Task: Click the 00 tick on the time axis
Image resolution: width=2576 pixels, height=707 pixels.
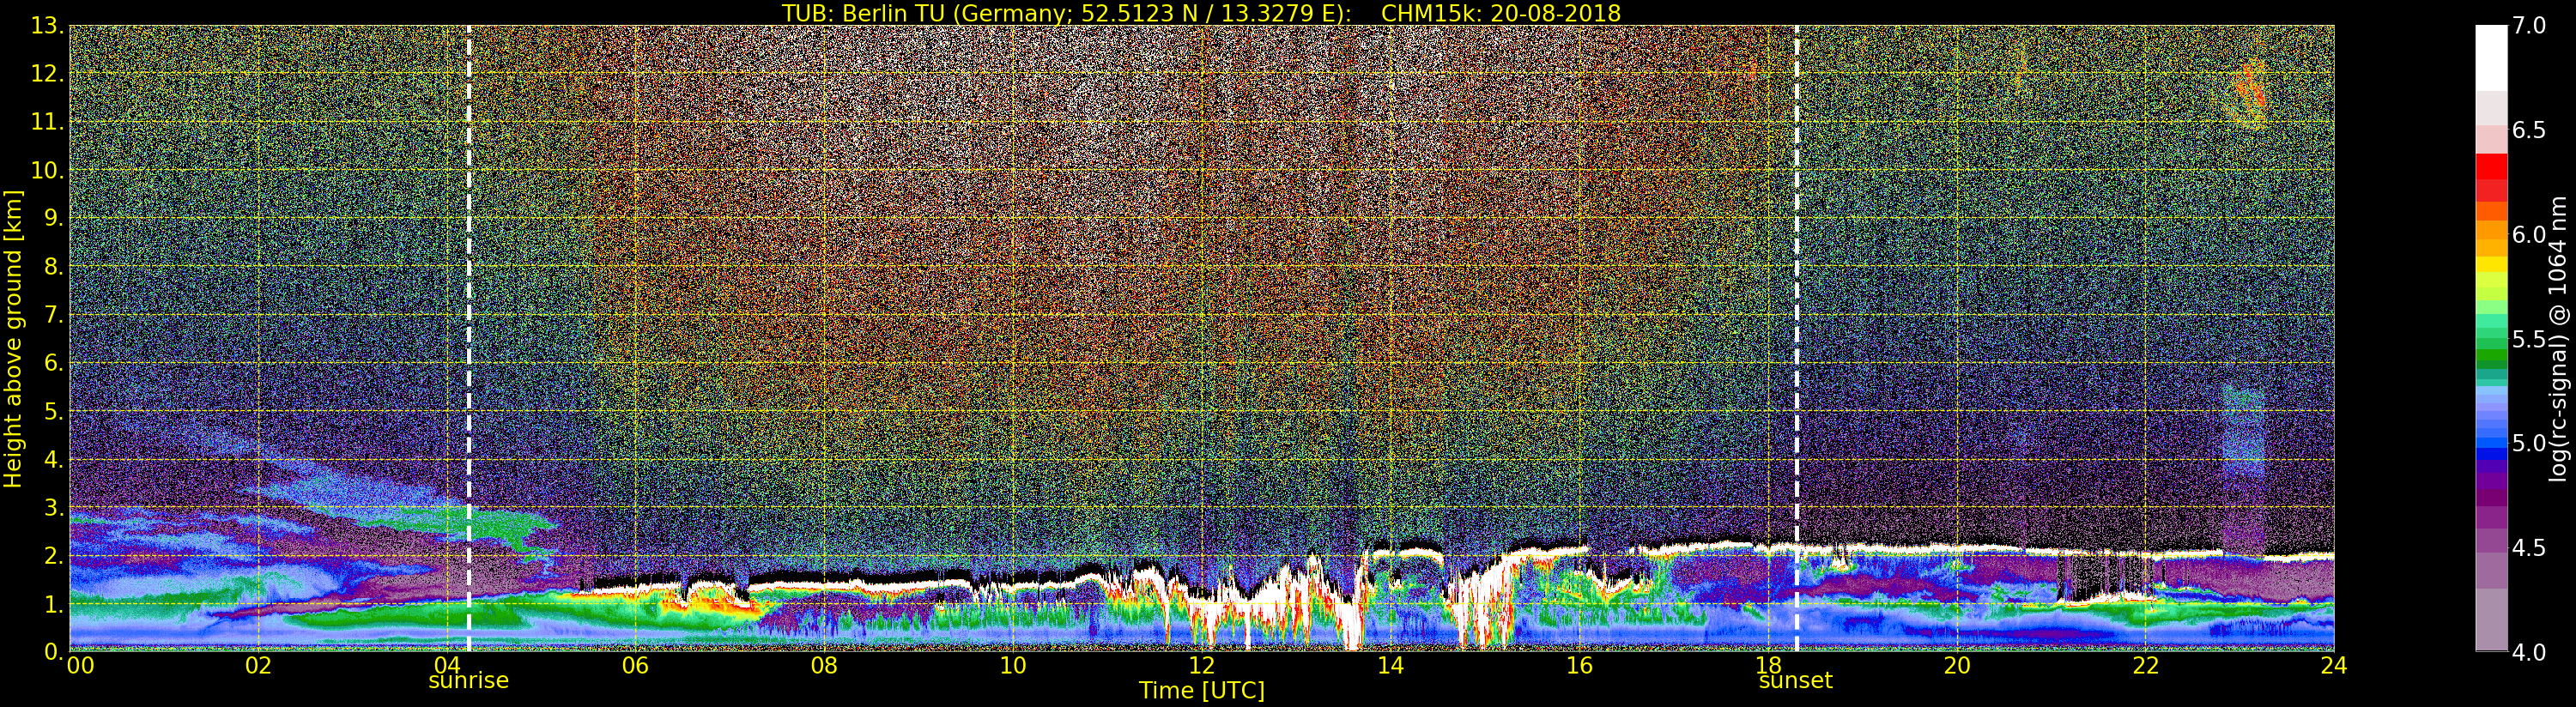Action: (x=80, y=666)
